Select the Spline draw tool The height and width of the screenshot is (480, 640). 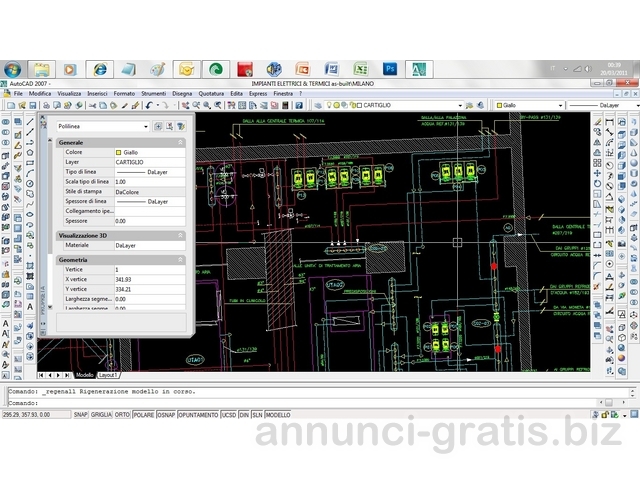[30, 204]
